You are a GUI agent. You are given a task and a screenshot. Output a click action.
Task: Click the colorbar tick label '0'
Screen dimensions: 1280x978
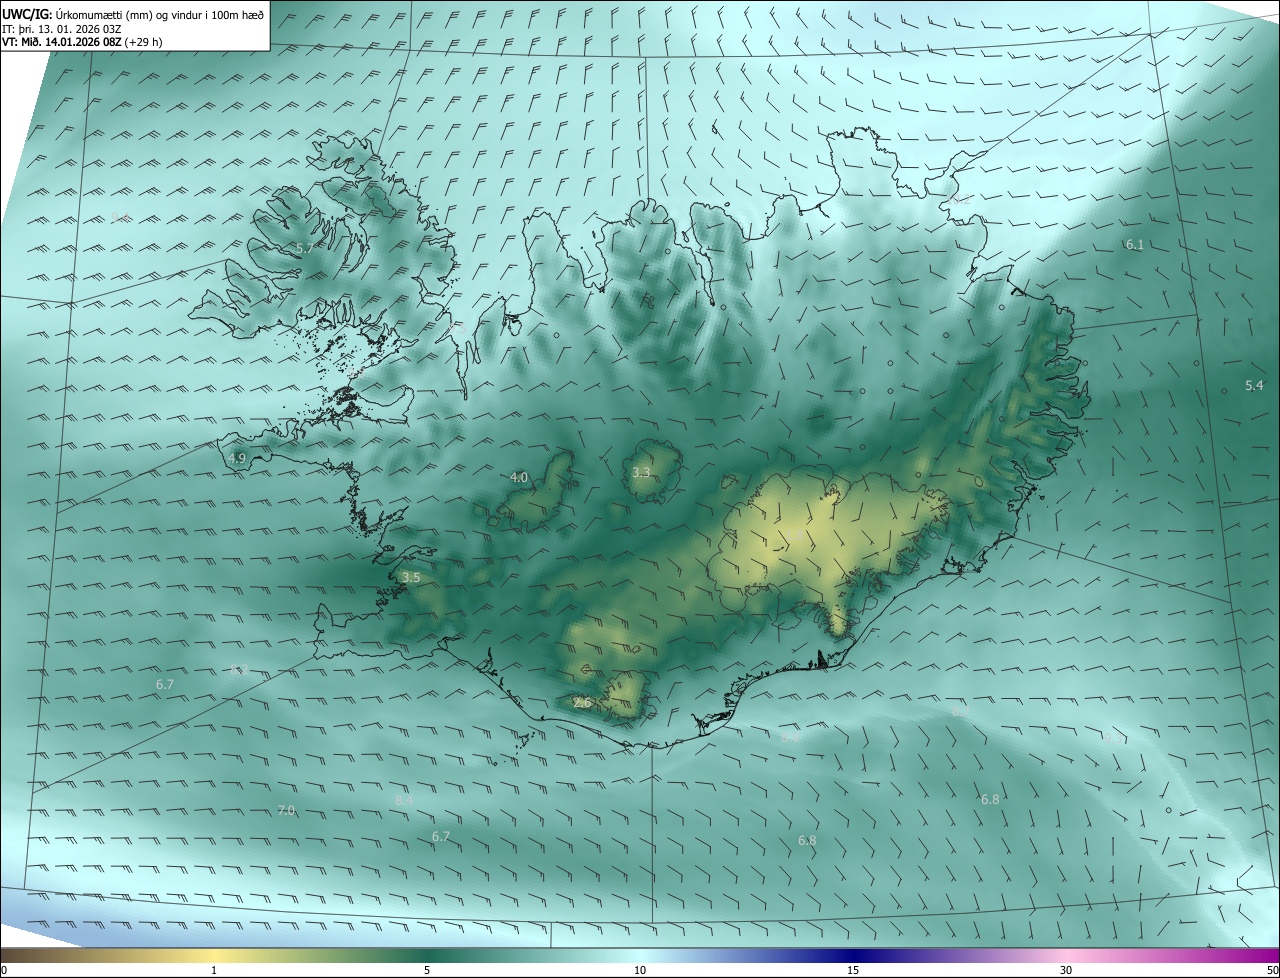[x=4, y=970]
